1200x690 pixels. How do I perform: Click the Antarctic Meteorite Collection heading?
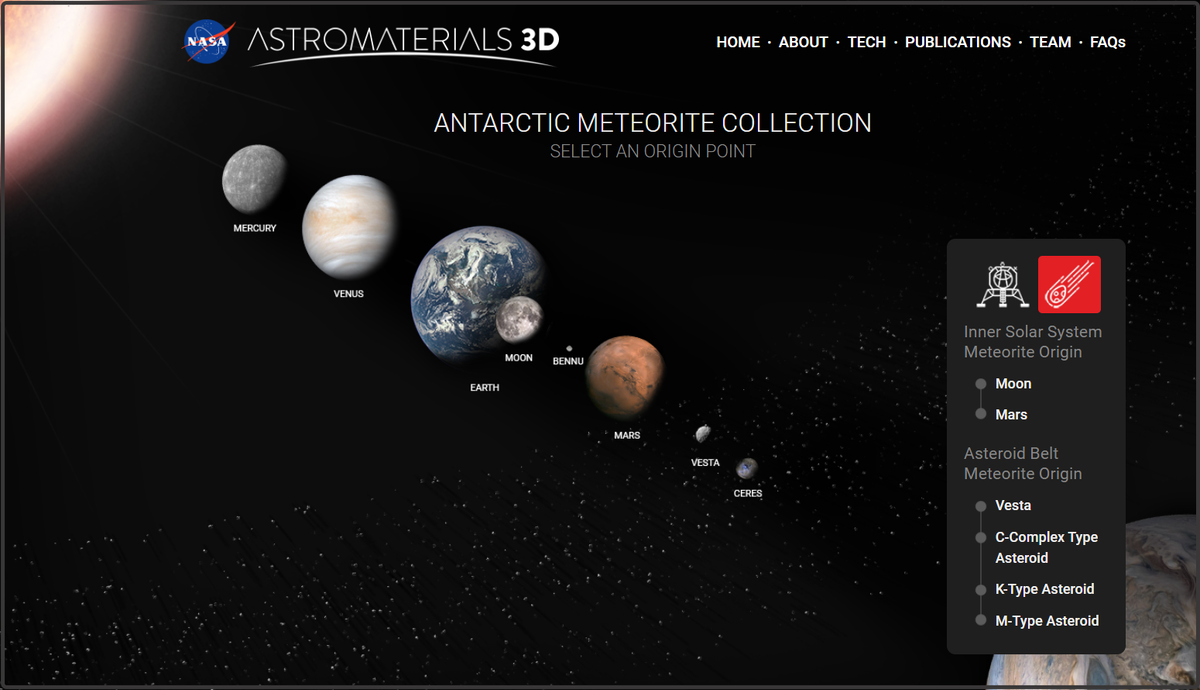(653, 123)
